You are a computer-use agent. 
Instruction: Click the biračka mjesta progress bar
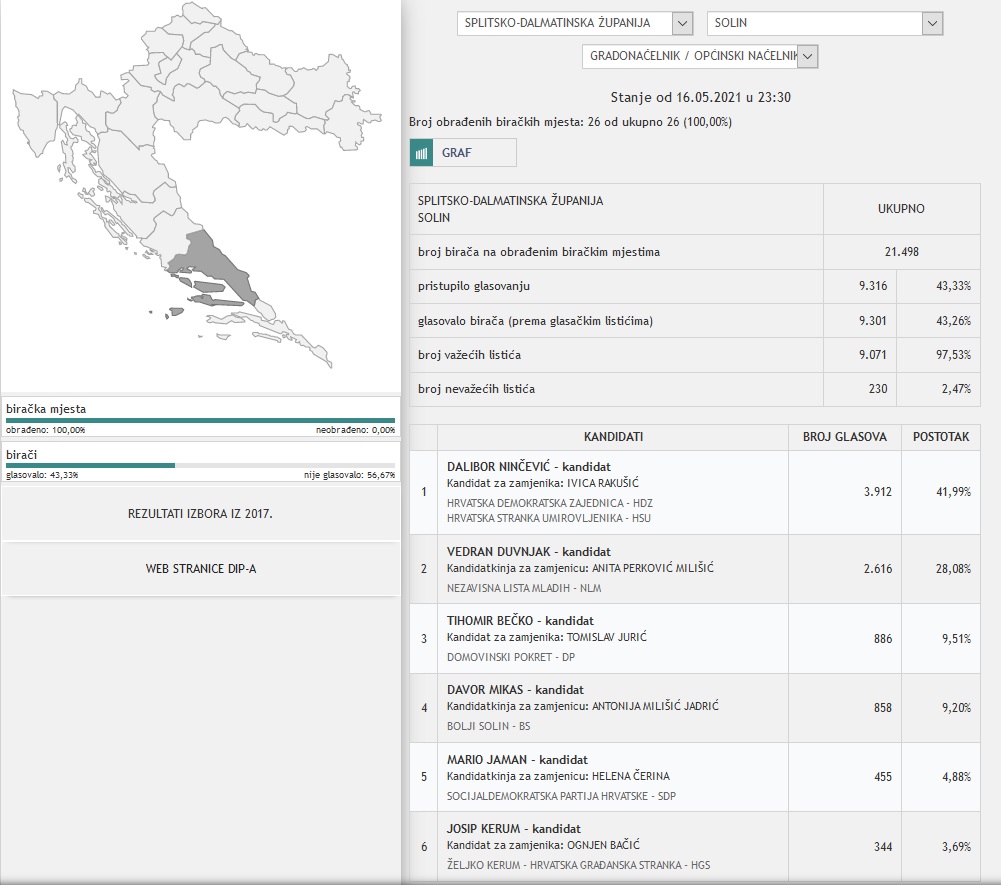click(200, 420)
